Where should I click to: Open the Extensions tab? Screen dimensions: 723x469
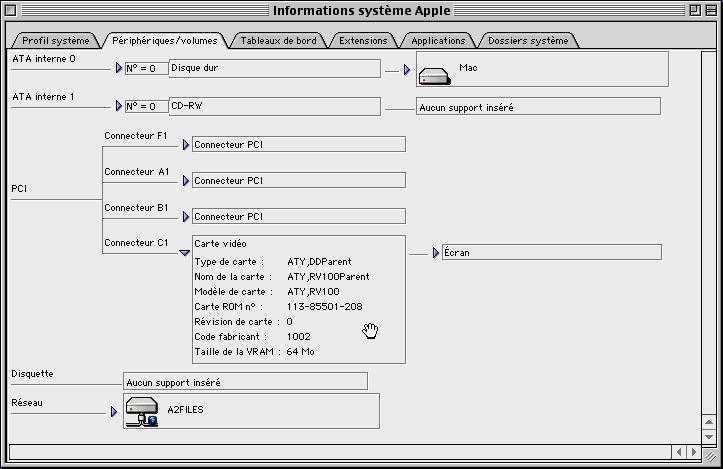[363, 41]
